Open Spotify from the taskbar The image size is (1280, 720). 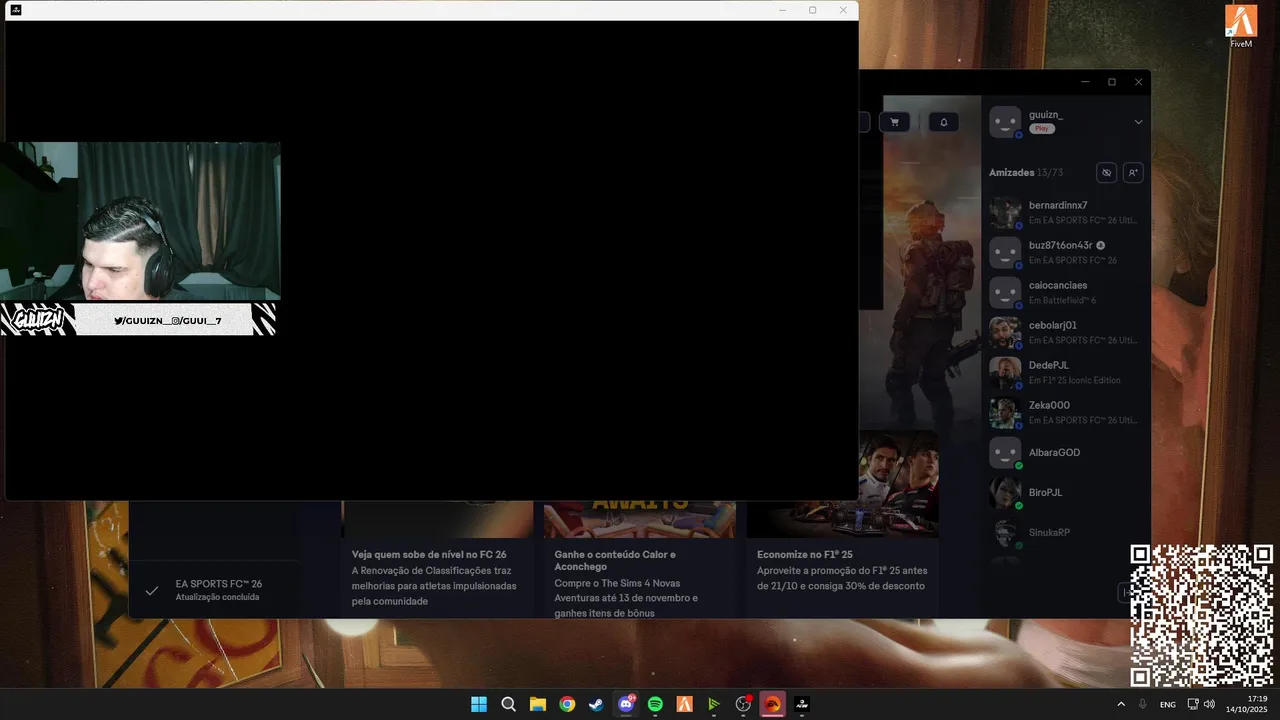[x=655, y=704]
